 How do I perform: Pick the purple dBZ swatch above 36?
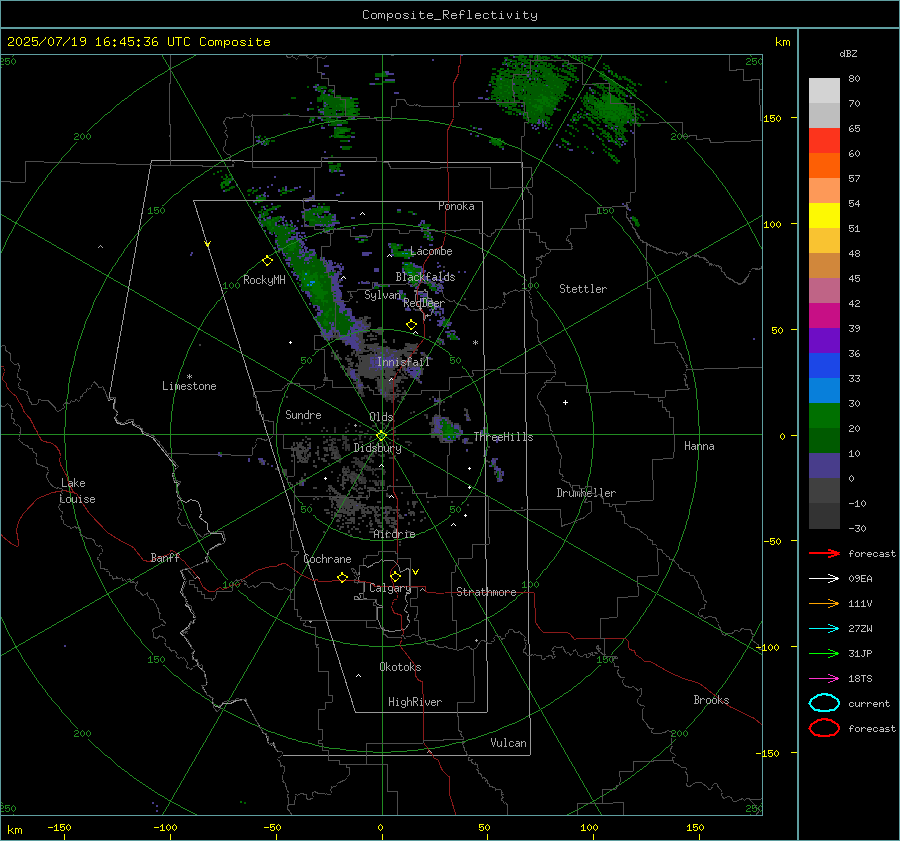coord(824,340)
